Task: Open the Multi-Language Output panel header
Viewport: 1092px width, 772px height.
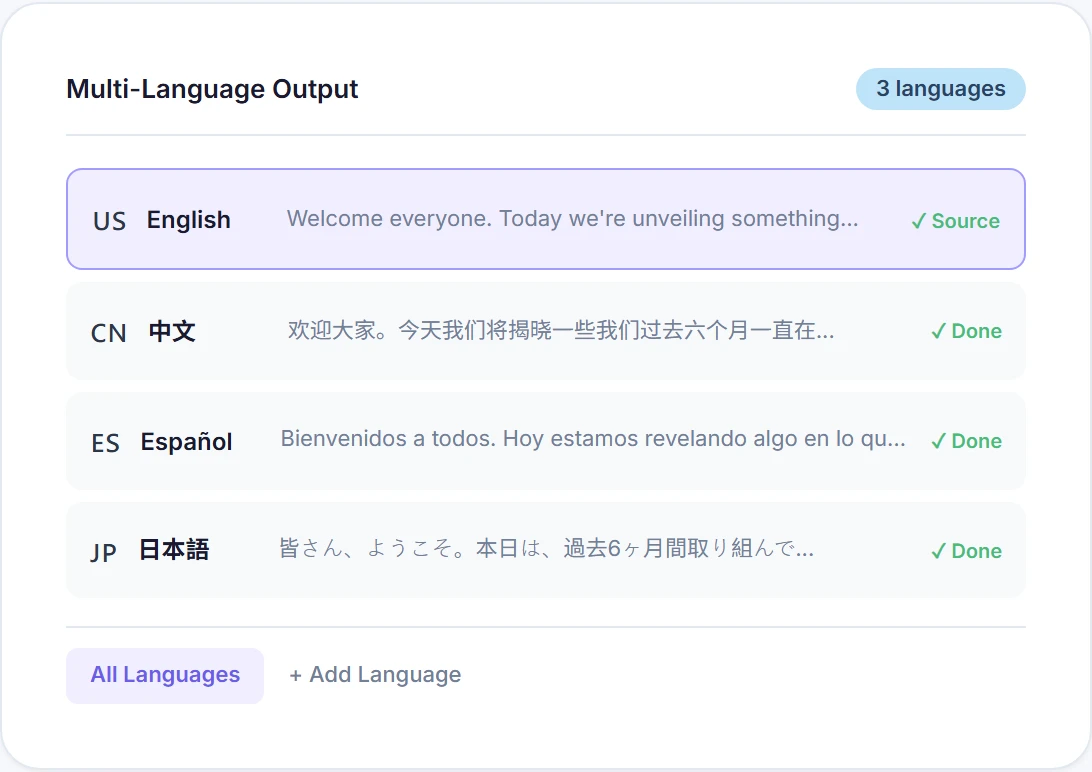Action: [212, 89]
